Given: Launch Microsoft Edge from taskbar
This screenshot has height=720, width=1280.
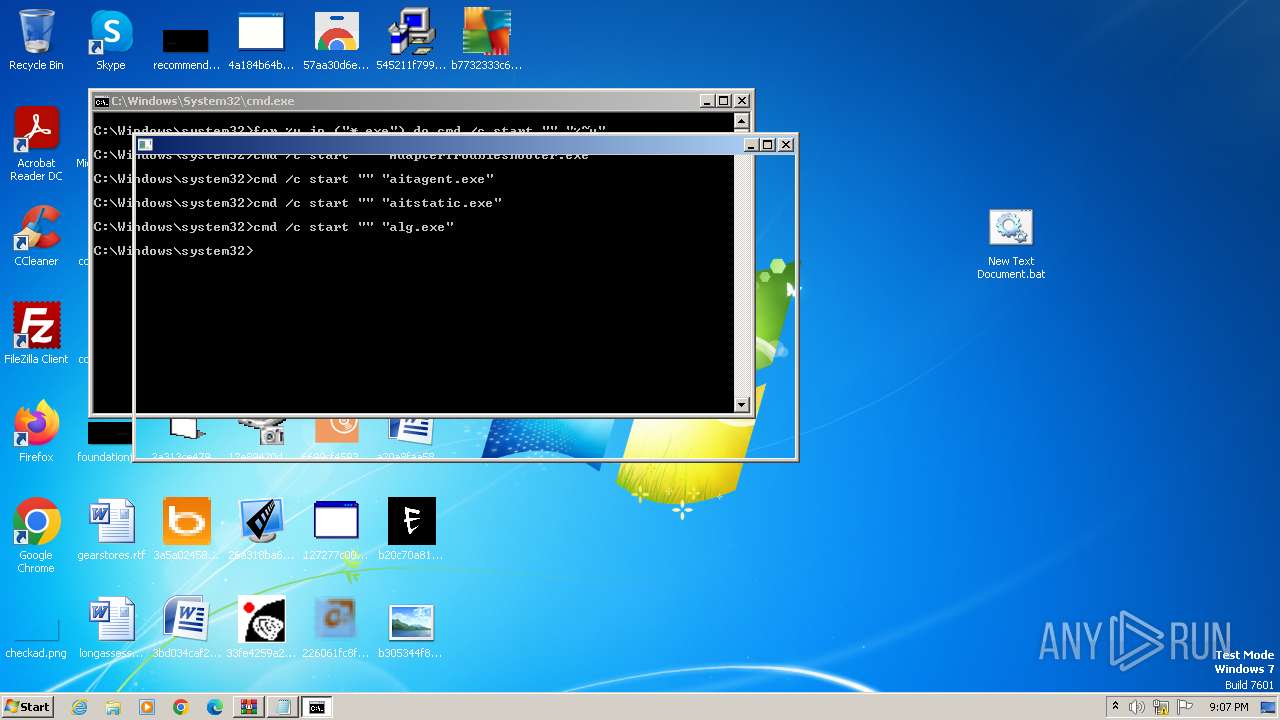Looking at the screenshot, I should tap(214, 707).
